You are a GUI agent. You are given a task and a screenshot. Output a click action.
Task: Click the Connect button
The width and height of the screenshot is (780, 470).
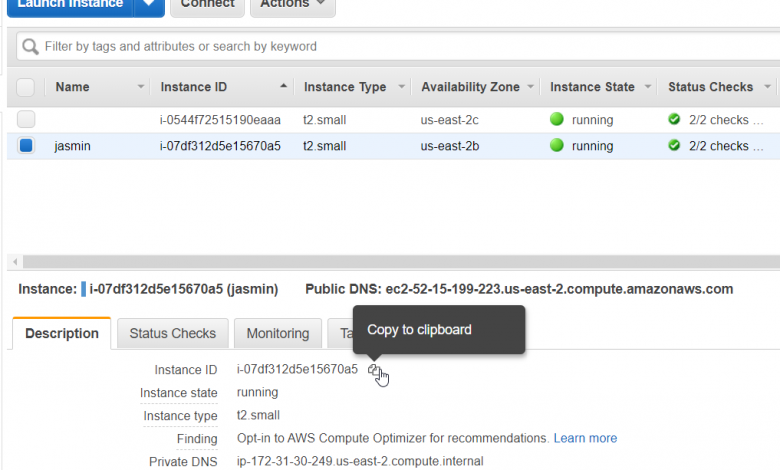click(207, 4)
